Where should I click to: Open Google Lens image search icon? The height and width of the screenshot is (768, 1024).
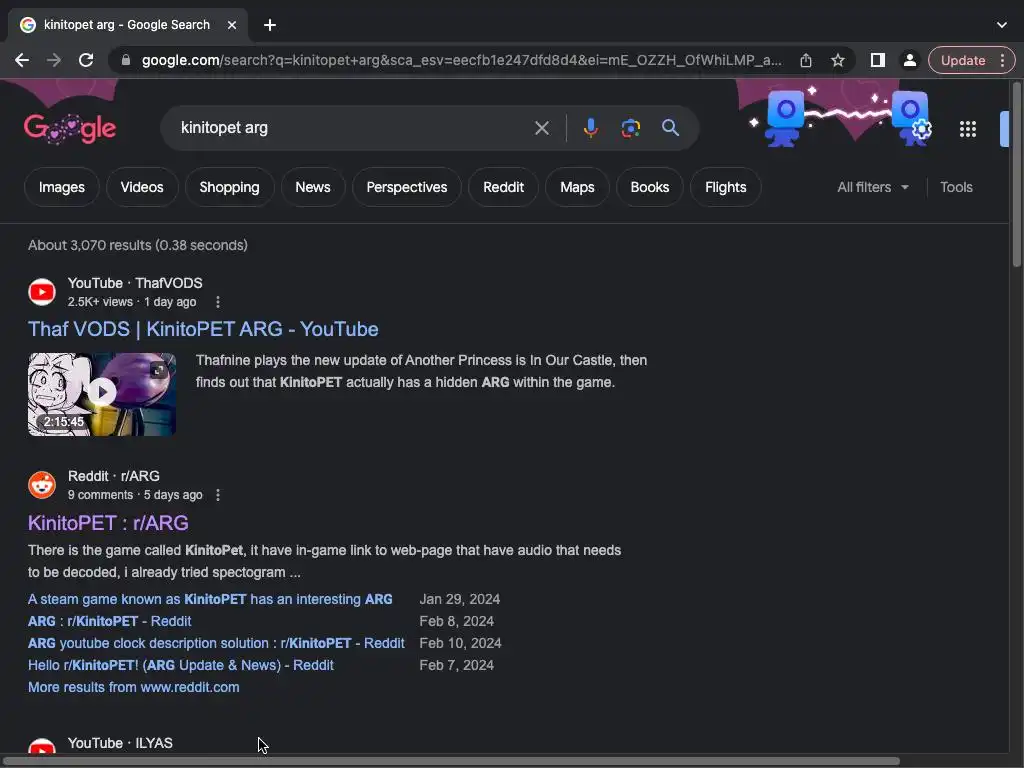tap(630, 128)
